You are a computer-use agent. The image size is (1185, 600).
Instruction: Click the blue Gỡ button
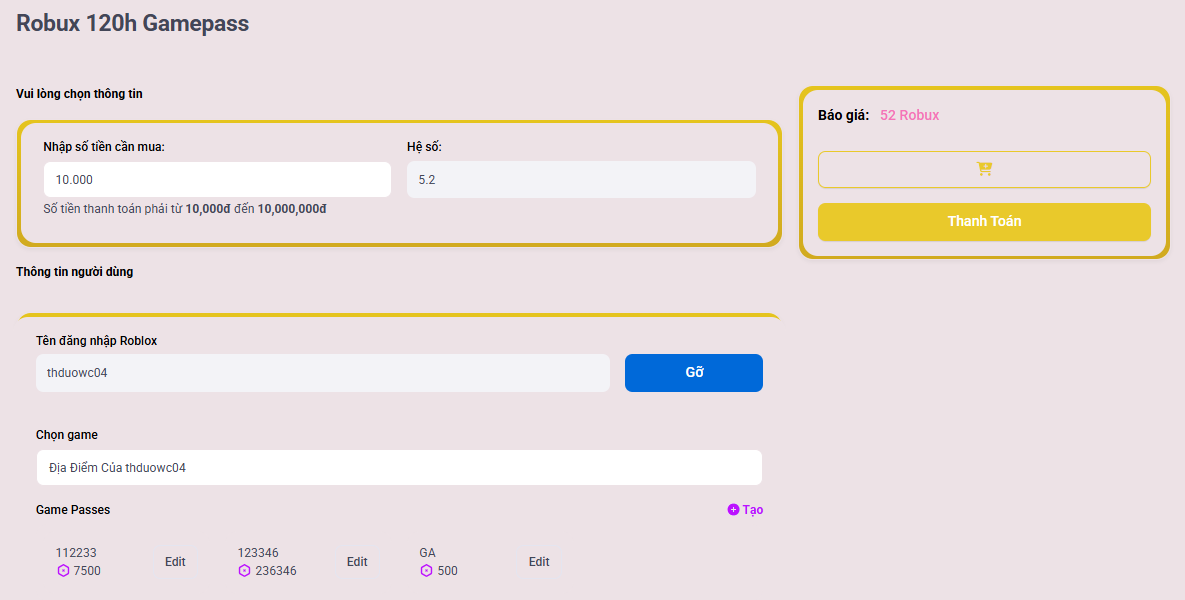tap(694, 373)
